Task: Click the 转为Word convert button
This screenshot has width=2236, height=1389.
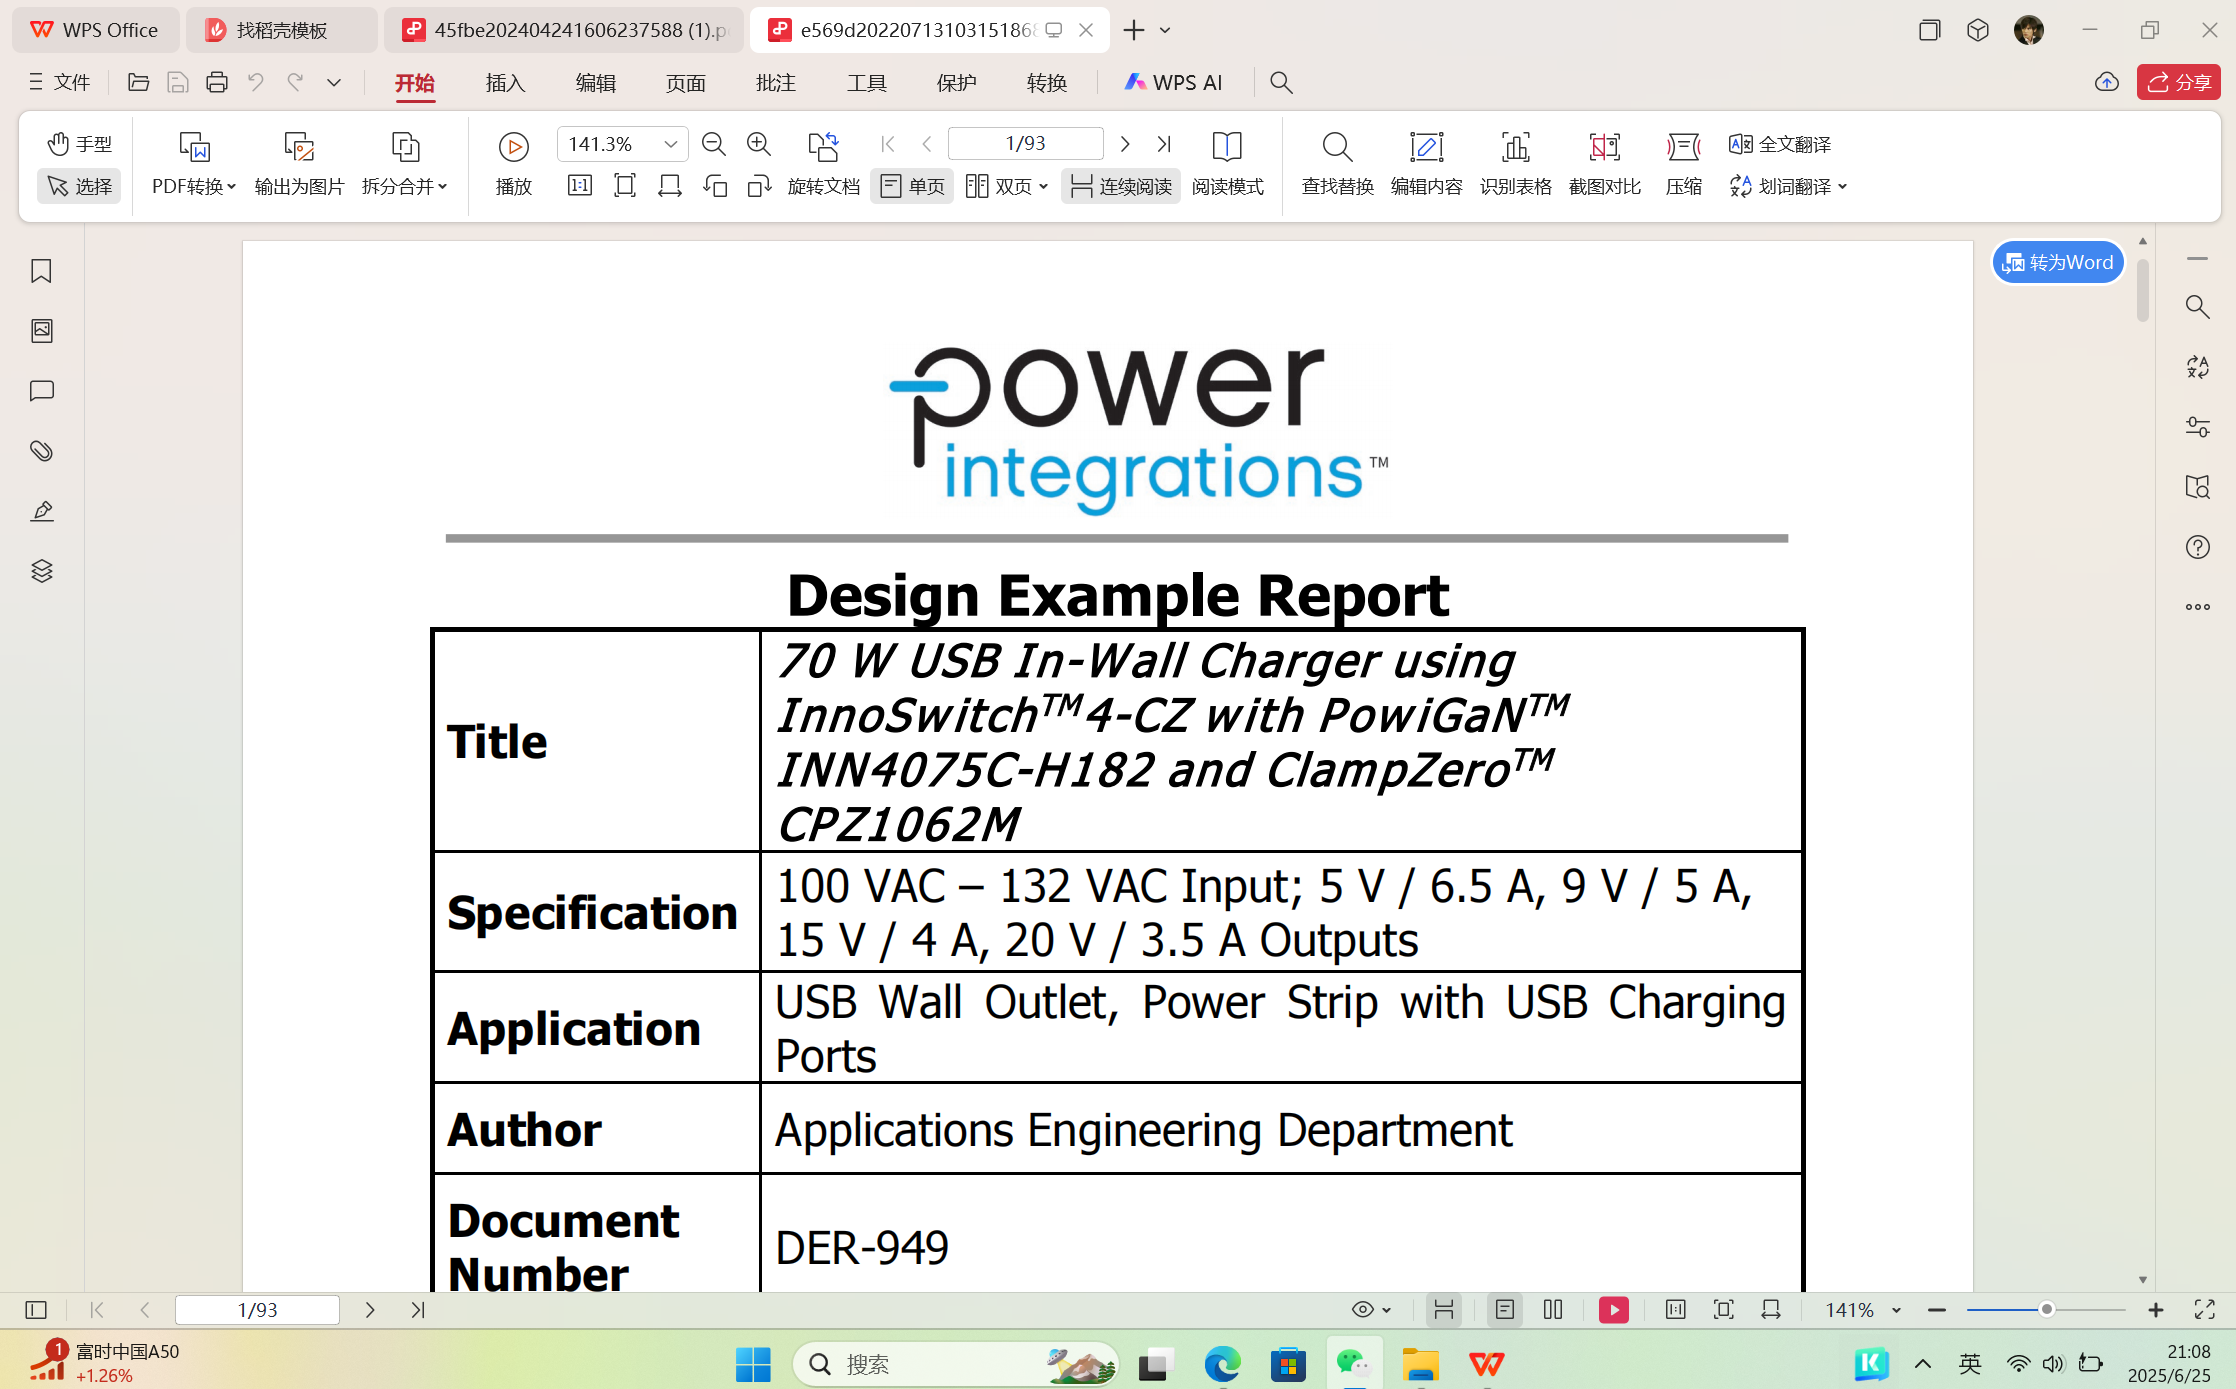Action: coord(2058,262)
